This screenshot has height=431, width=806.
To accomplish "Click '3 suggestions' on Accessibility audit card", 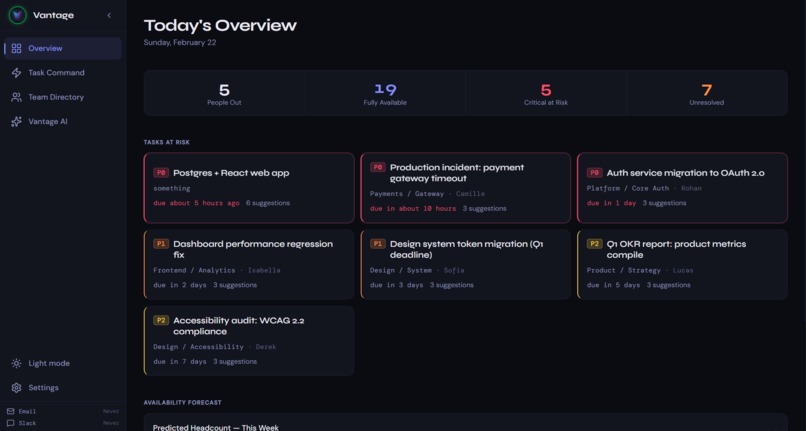I will 235,362.
